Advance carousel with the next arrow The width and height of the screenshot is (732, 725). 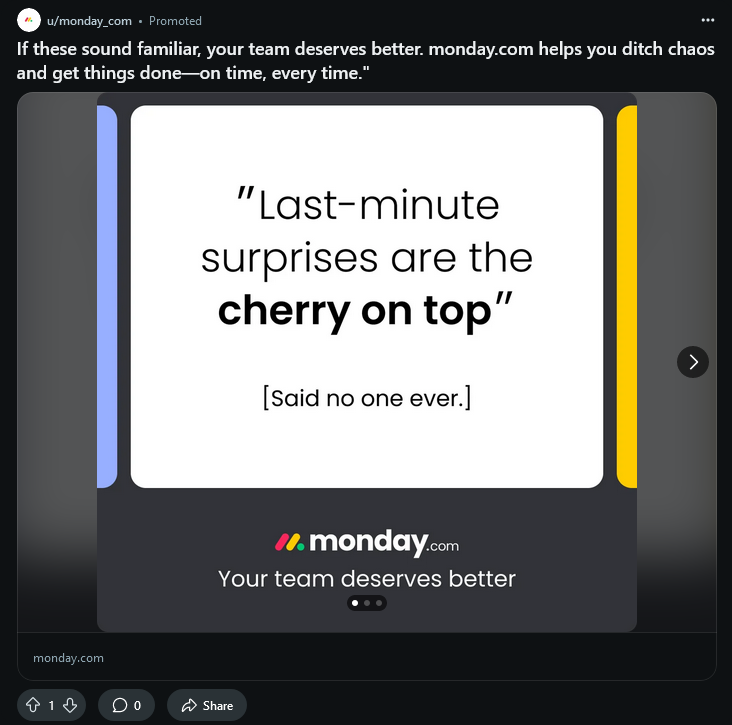pos(693,362)
